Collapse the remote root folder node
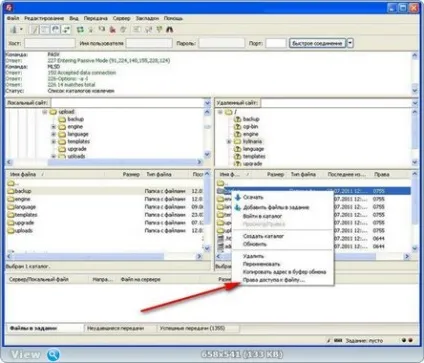The image size is (424, 363). point(220,112)
